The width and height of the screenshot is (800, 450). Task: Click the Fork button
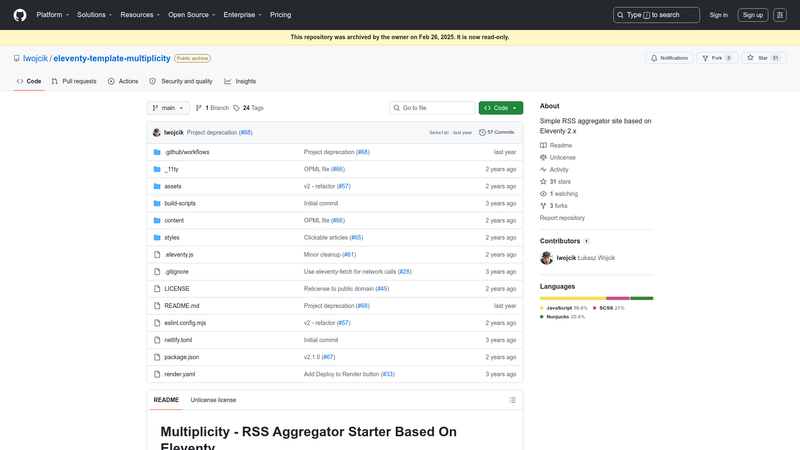coord(717,58)
